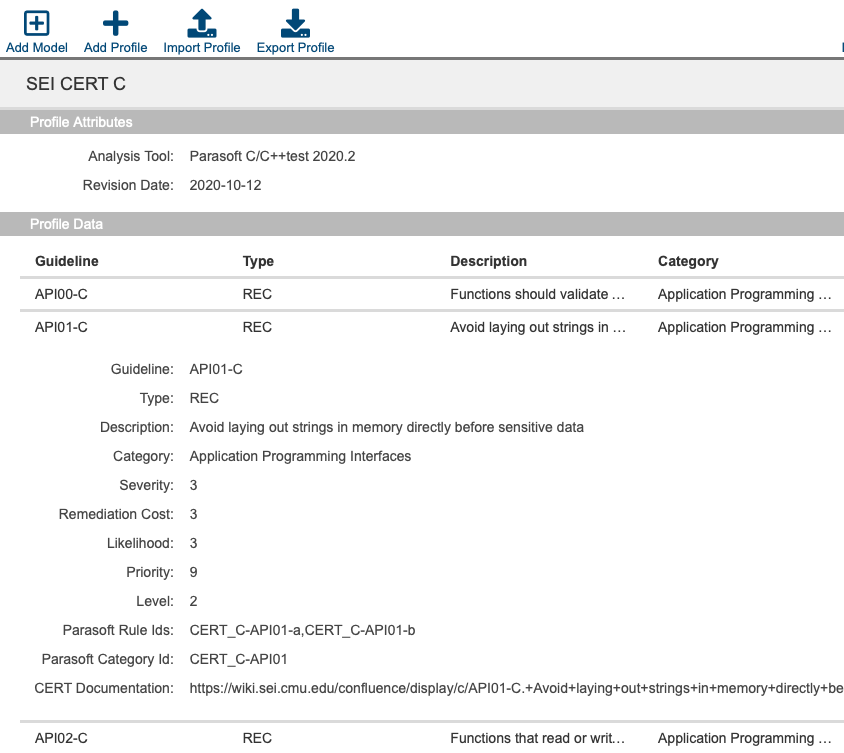Click the Add Model icon
The width and height of the screenshot is (844, 753).
point(37,23)
